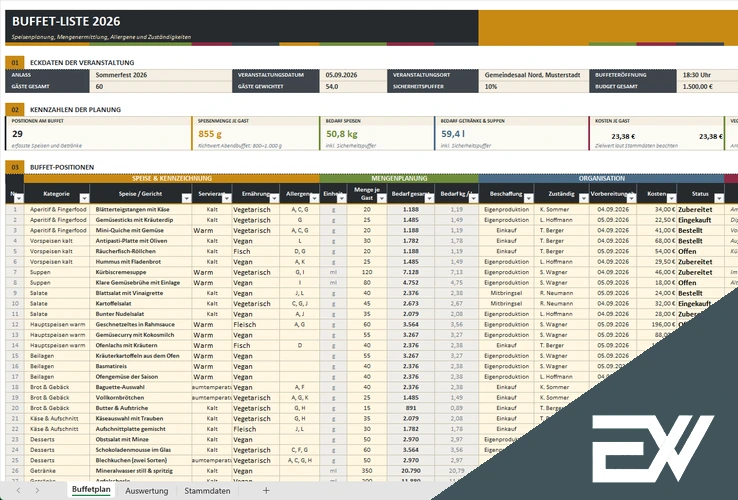The image size is (738, 500).
Task: Switch to the Auswertung sheet tab
Action: (x=146, y=491)
